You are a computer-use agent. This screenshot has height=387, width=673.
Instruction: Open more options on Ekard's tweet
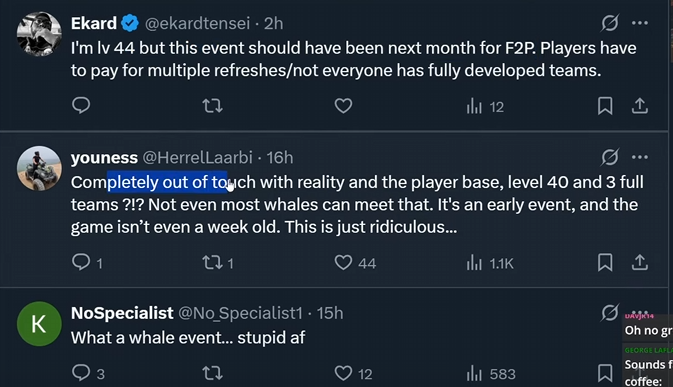(640, 23)
